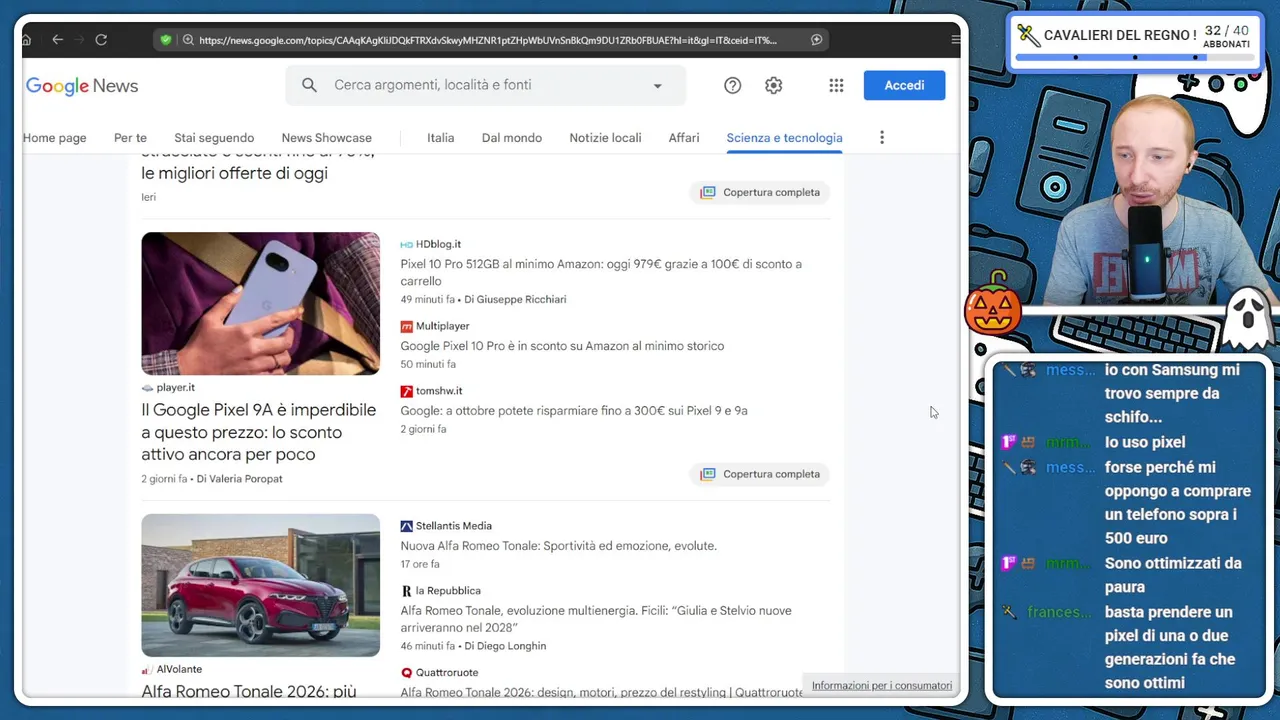The image size is (1280, 720).
Task: Open the News Showcase tab
Action: click(326, 138)
